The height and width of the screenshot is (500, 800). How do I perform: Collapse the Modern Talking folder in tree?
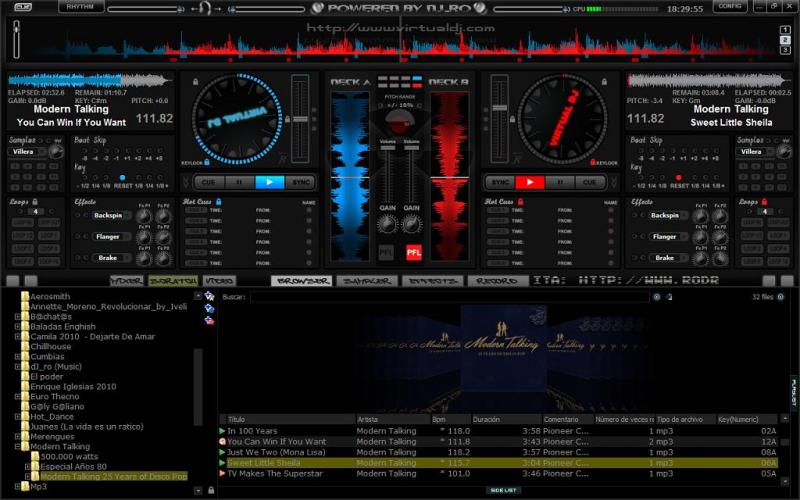point(18,446)
